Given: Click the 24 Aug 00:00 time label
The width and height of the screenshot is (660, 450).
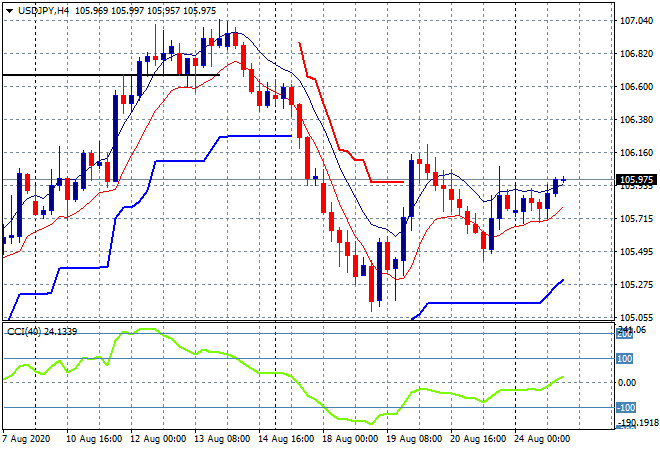Looking at the screenshot, I should [542, 439].
